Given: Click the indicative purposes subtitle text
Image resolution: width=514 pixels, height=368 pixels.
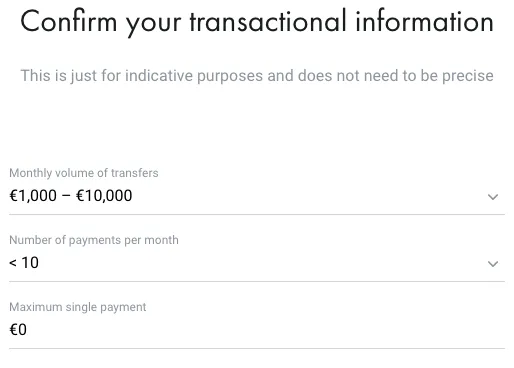Looking at the screenshot, I should pyautogui.click(x=257, y=76).
